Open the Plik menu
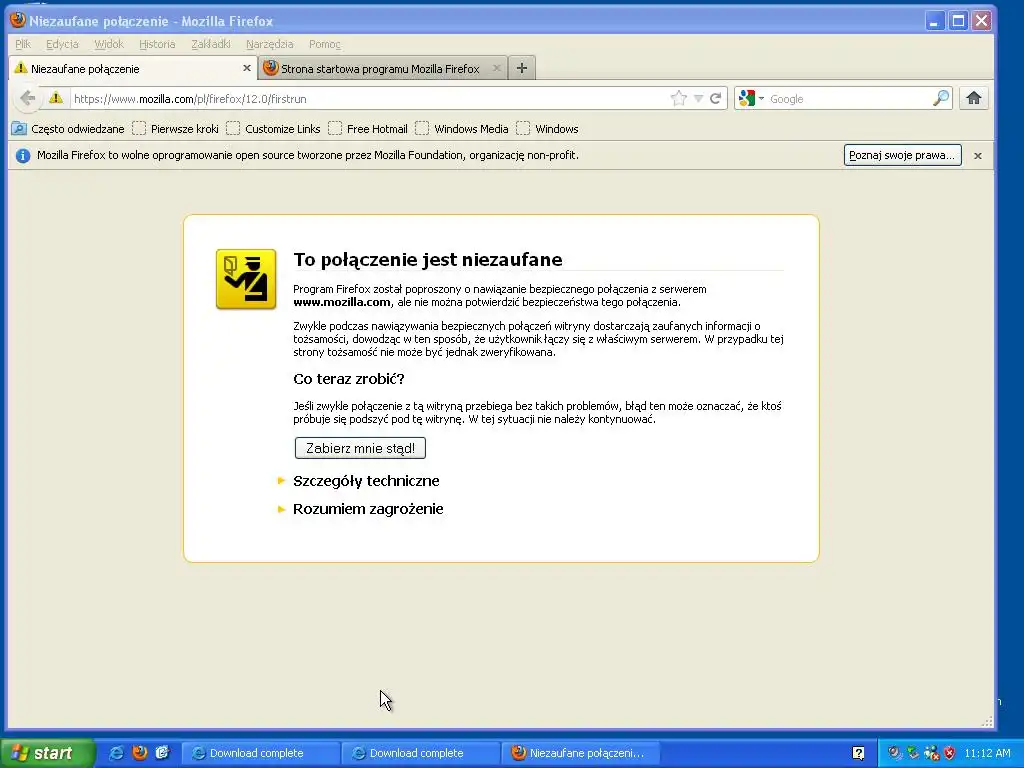 click(x=23, y=44)
